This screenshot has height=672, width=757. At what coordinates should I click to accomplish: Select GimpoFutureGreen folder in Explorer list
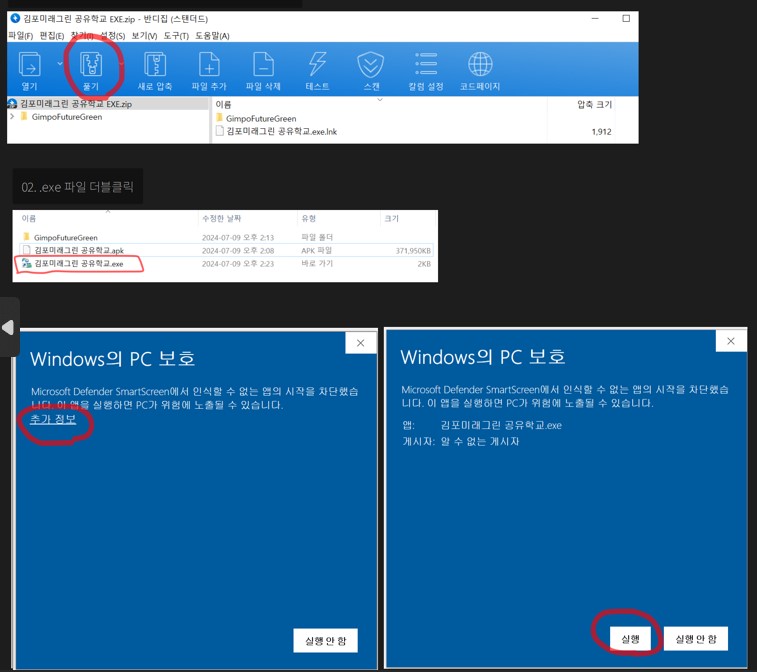tap(66, 238)
